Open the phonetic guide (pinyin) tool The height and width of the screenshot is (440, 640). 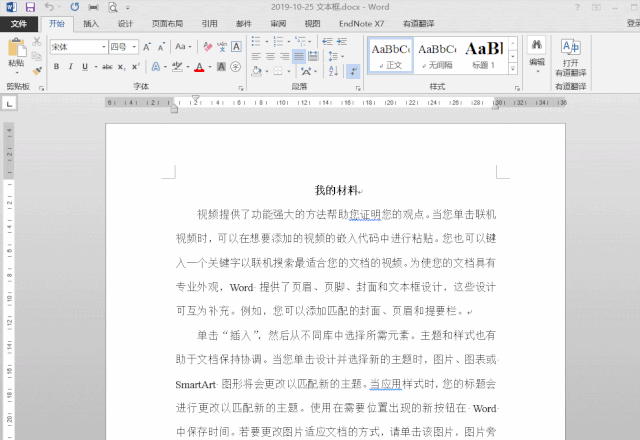click(222, 47)
